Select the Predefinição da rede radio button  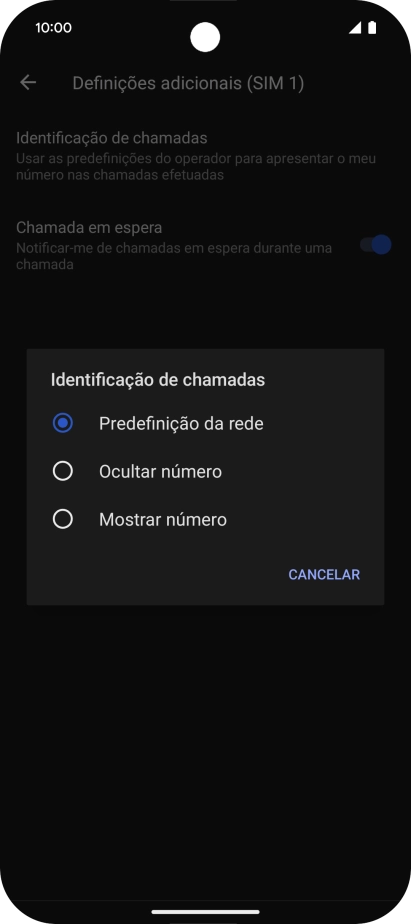63,423
